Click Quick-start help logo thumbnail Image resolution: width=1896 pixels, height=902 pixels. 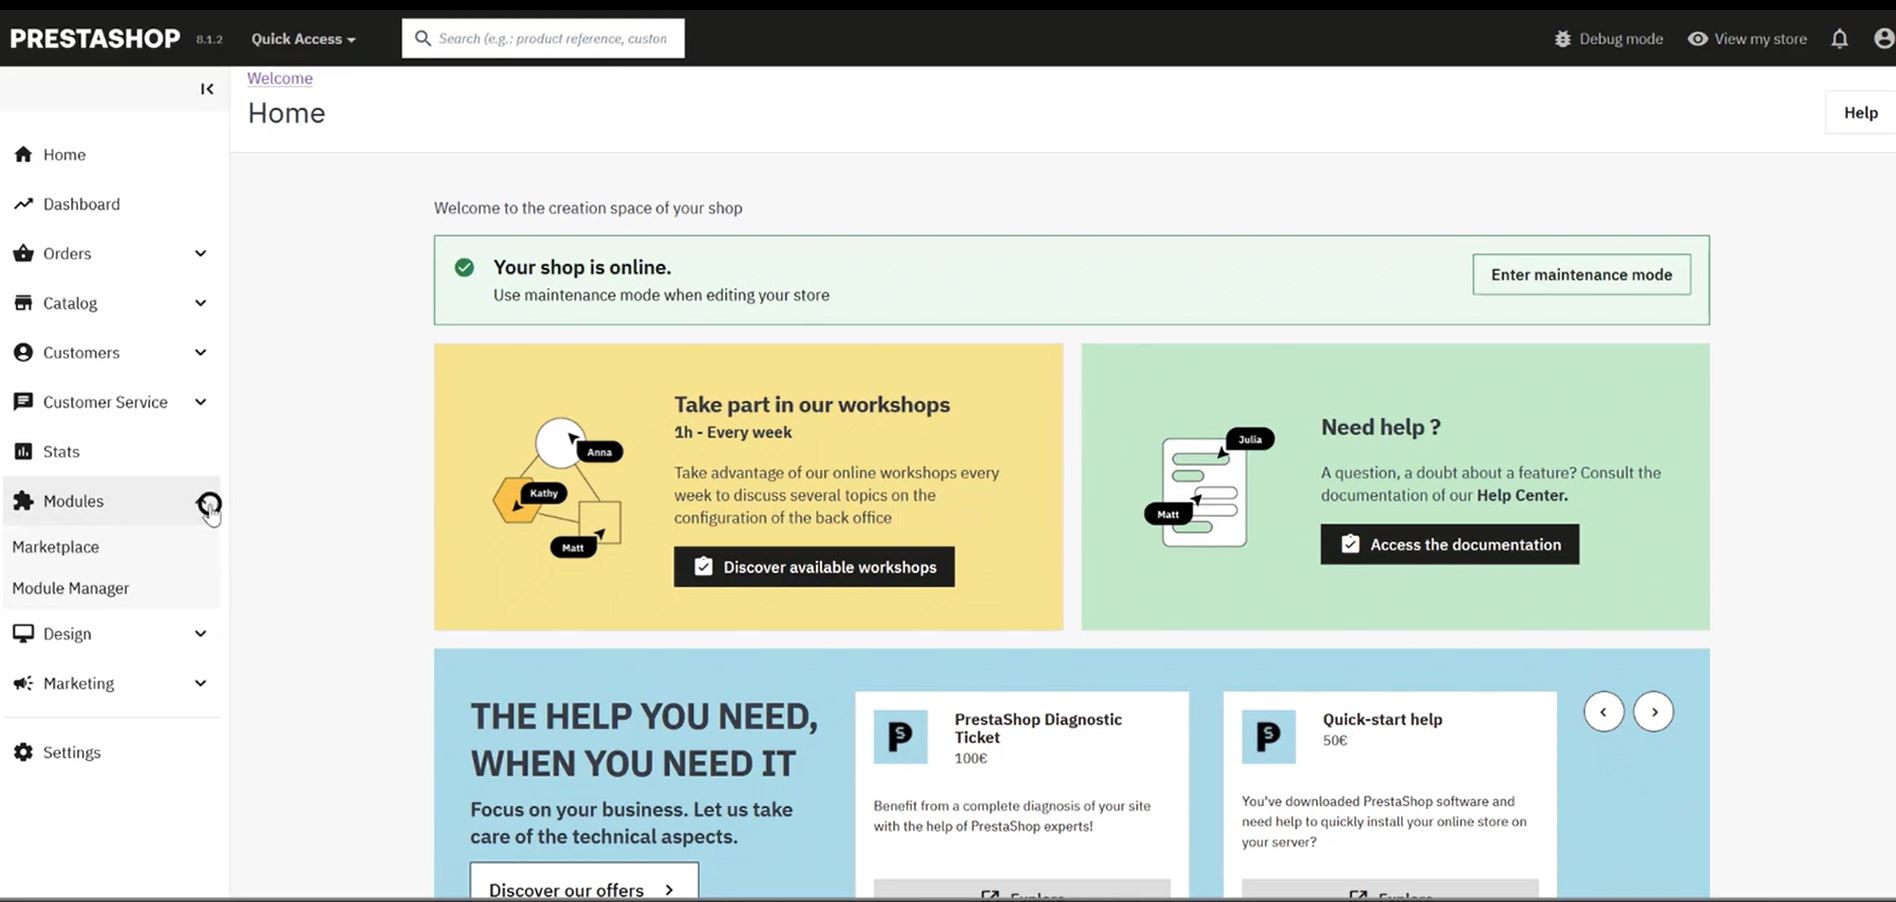point(1268,737)
